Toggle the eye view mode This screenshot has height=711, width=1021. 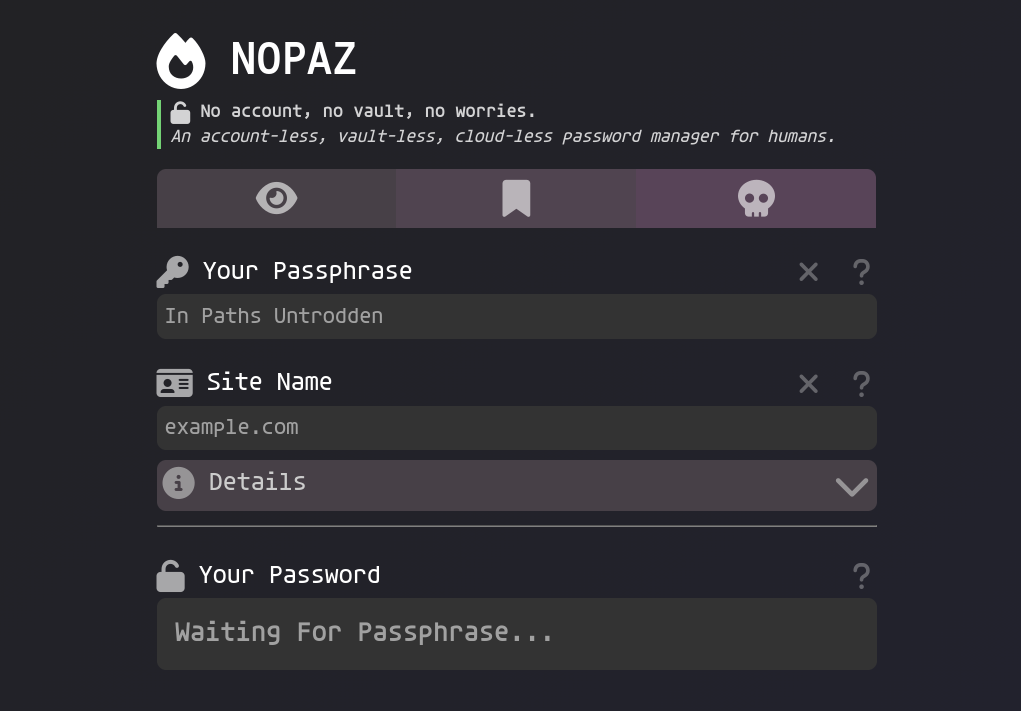(276, 198)
